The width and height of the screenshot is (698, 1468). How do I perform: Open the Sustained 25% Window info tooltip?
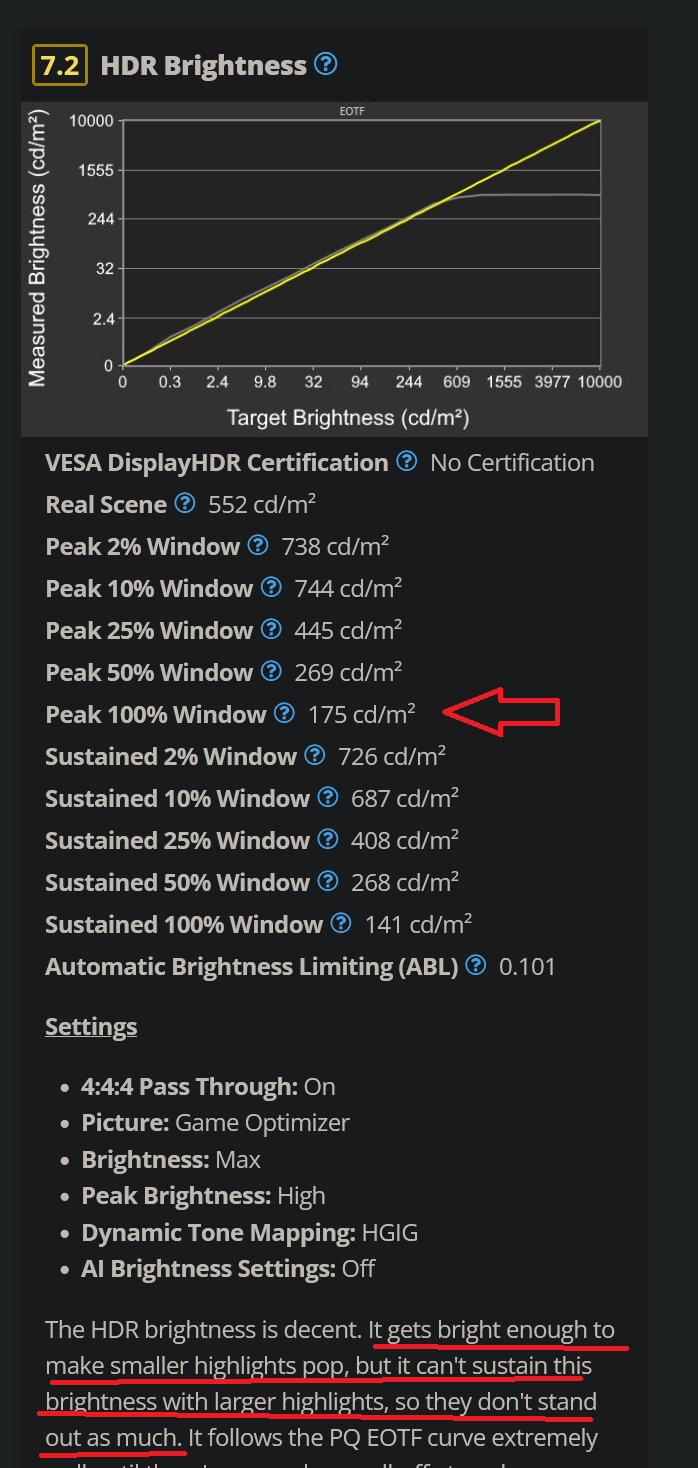[327, 840]
